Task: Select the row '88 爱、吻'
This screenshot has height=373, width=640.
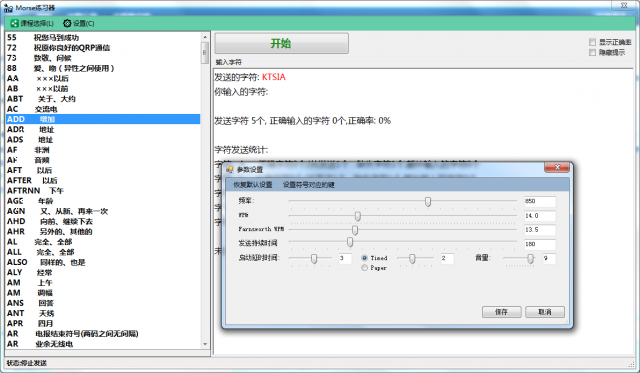Action: (103, 68)
